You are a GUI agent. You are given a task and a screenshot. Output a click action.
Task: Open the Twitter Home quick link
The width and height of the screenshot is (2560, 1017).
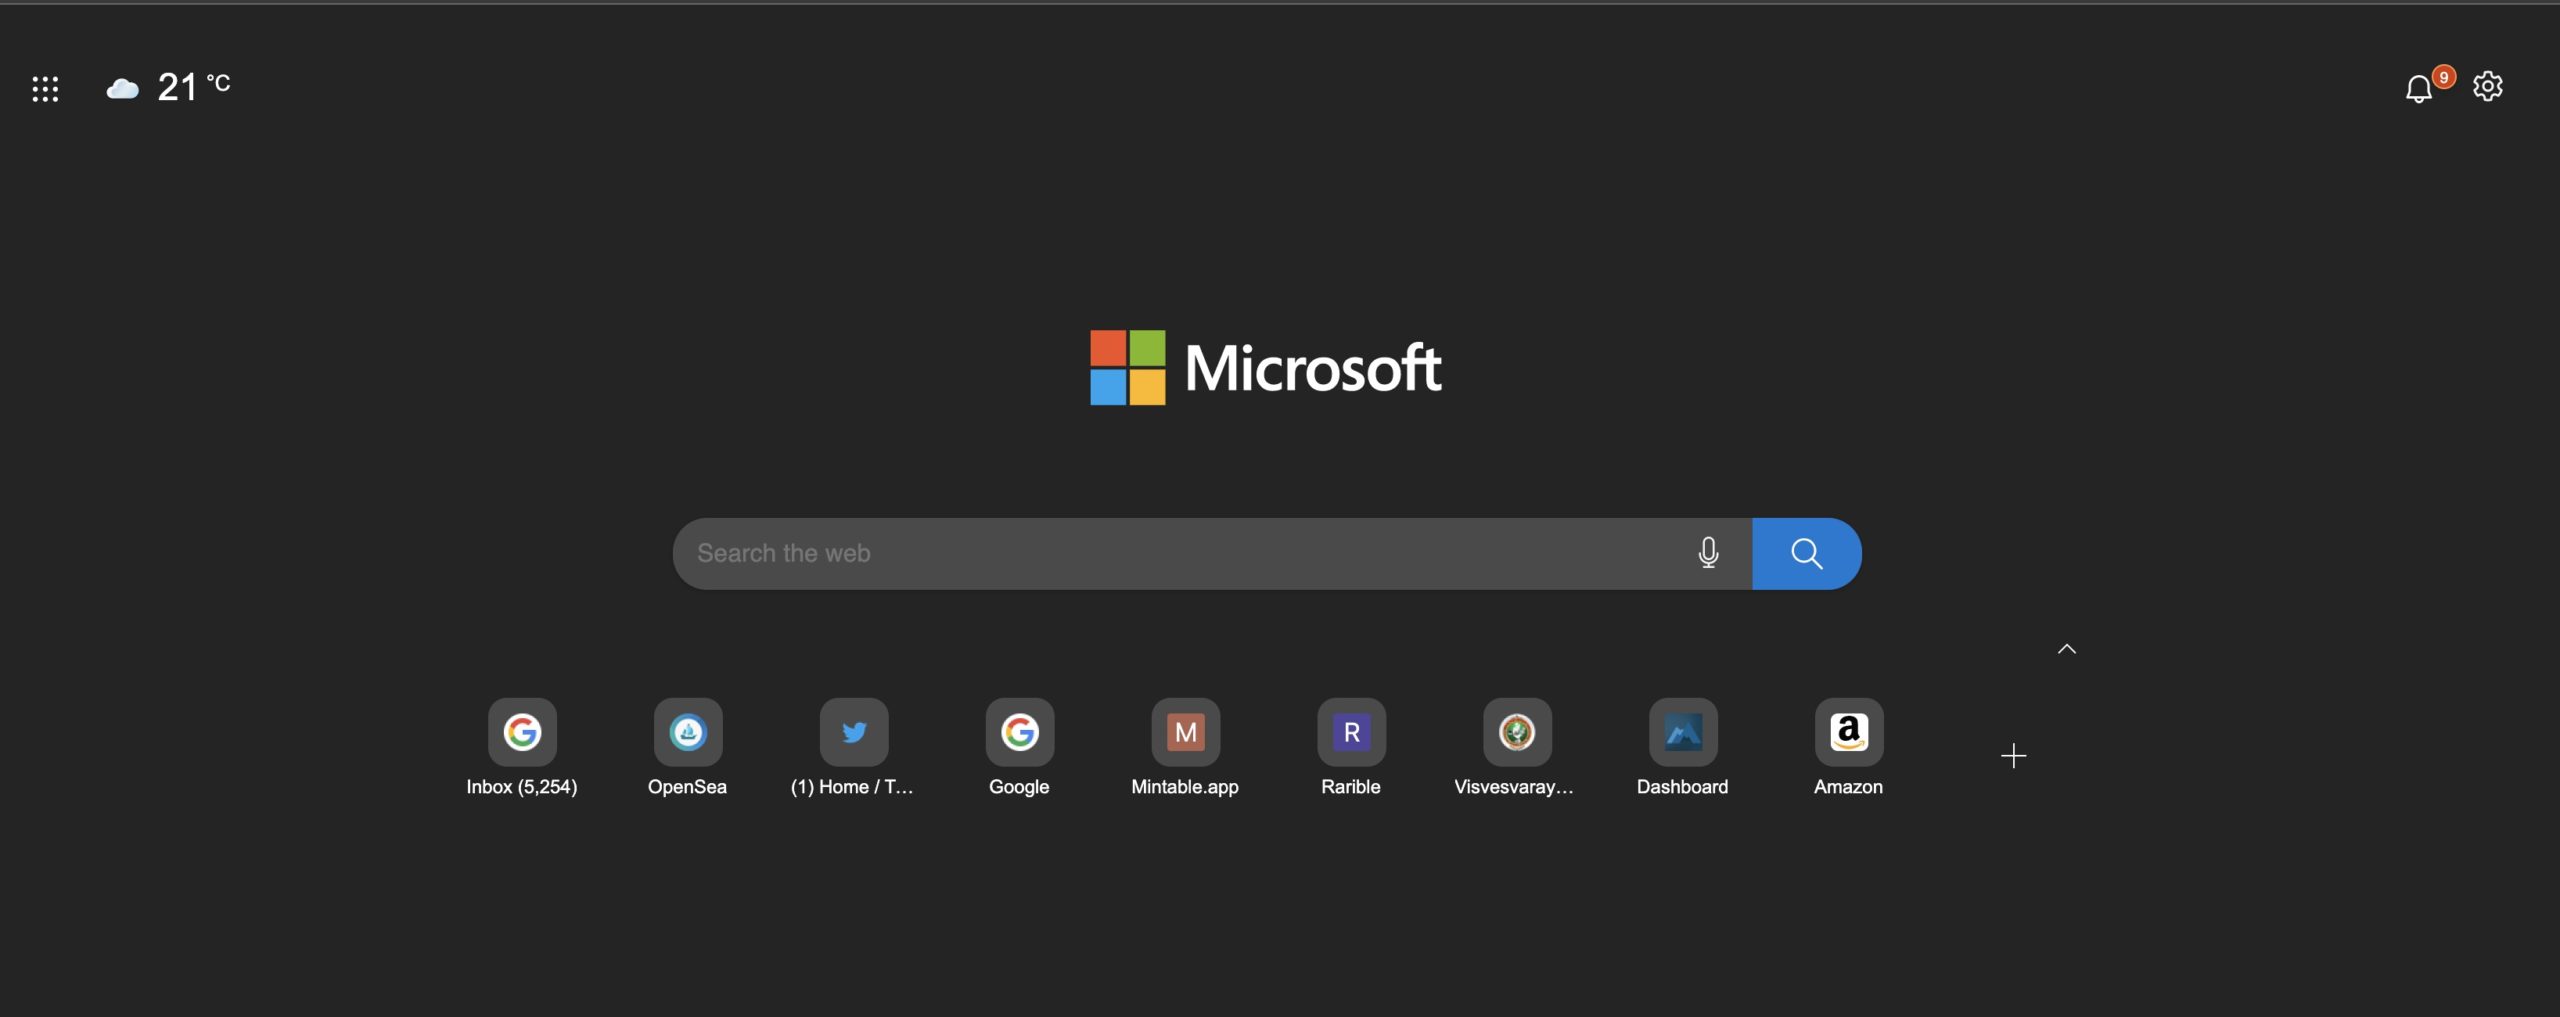click(853, 747)
